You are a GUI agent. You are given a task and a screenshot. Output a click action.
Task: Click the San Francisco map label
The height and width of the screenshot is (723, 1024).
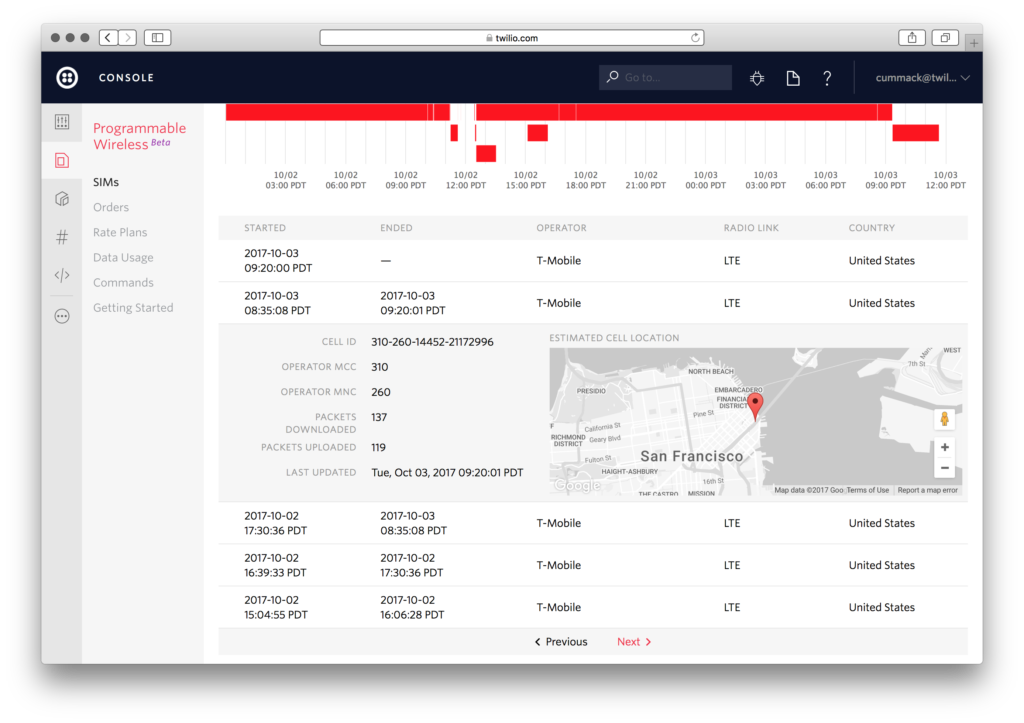(x=692, y=456)
